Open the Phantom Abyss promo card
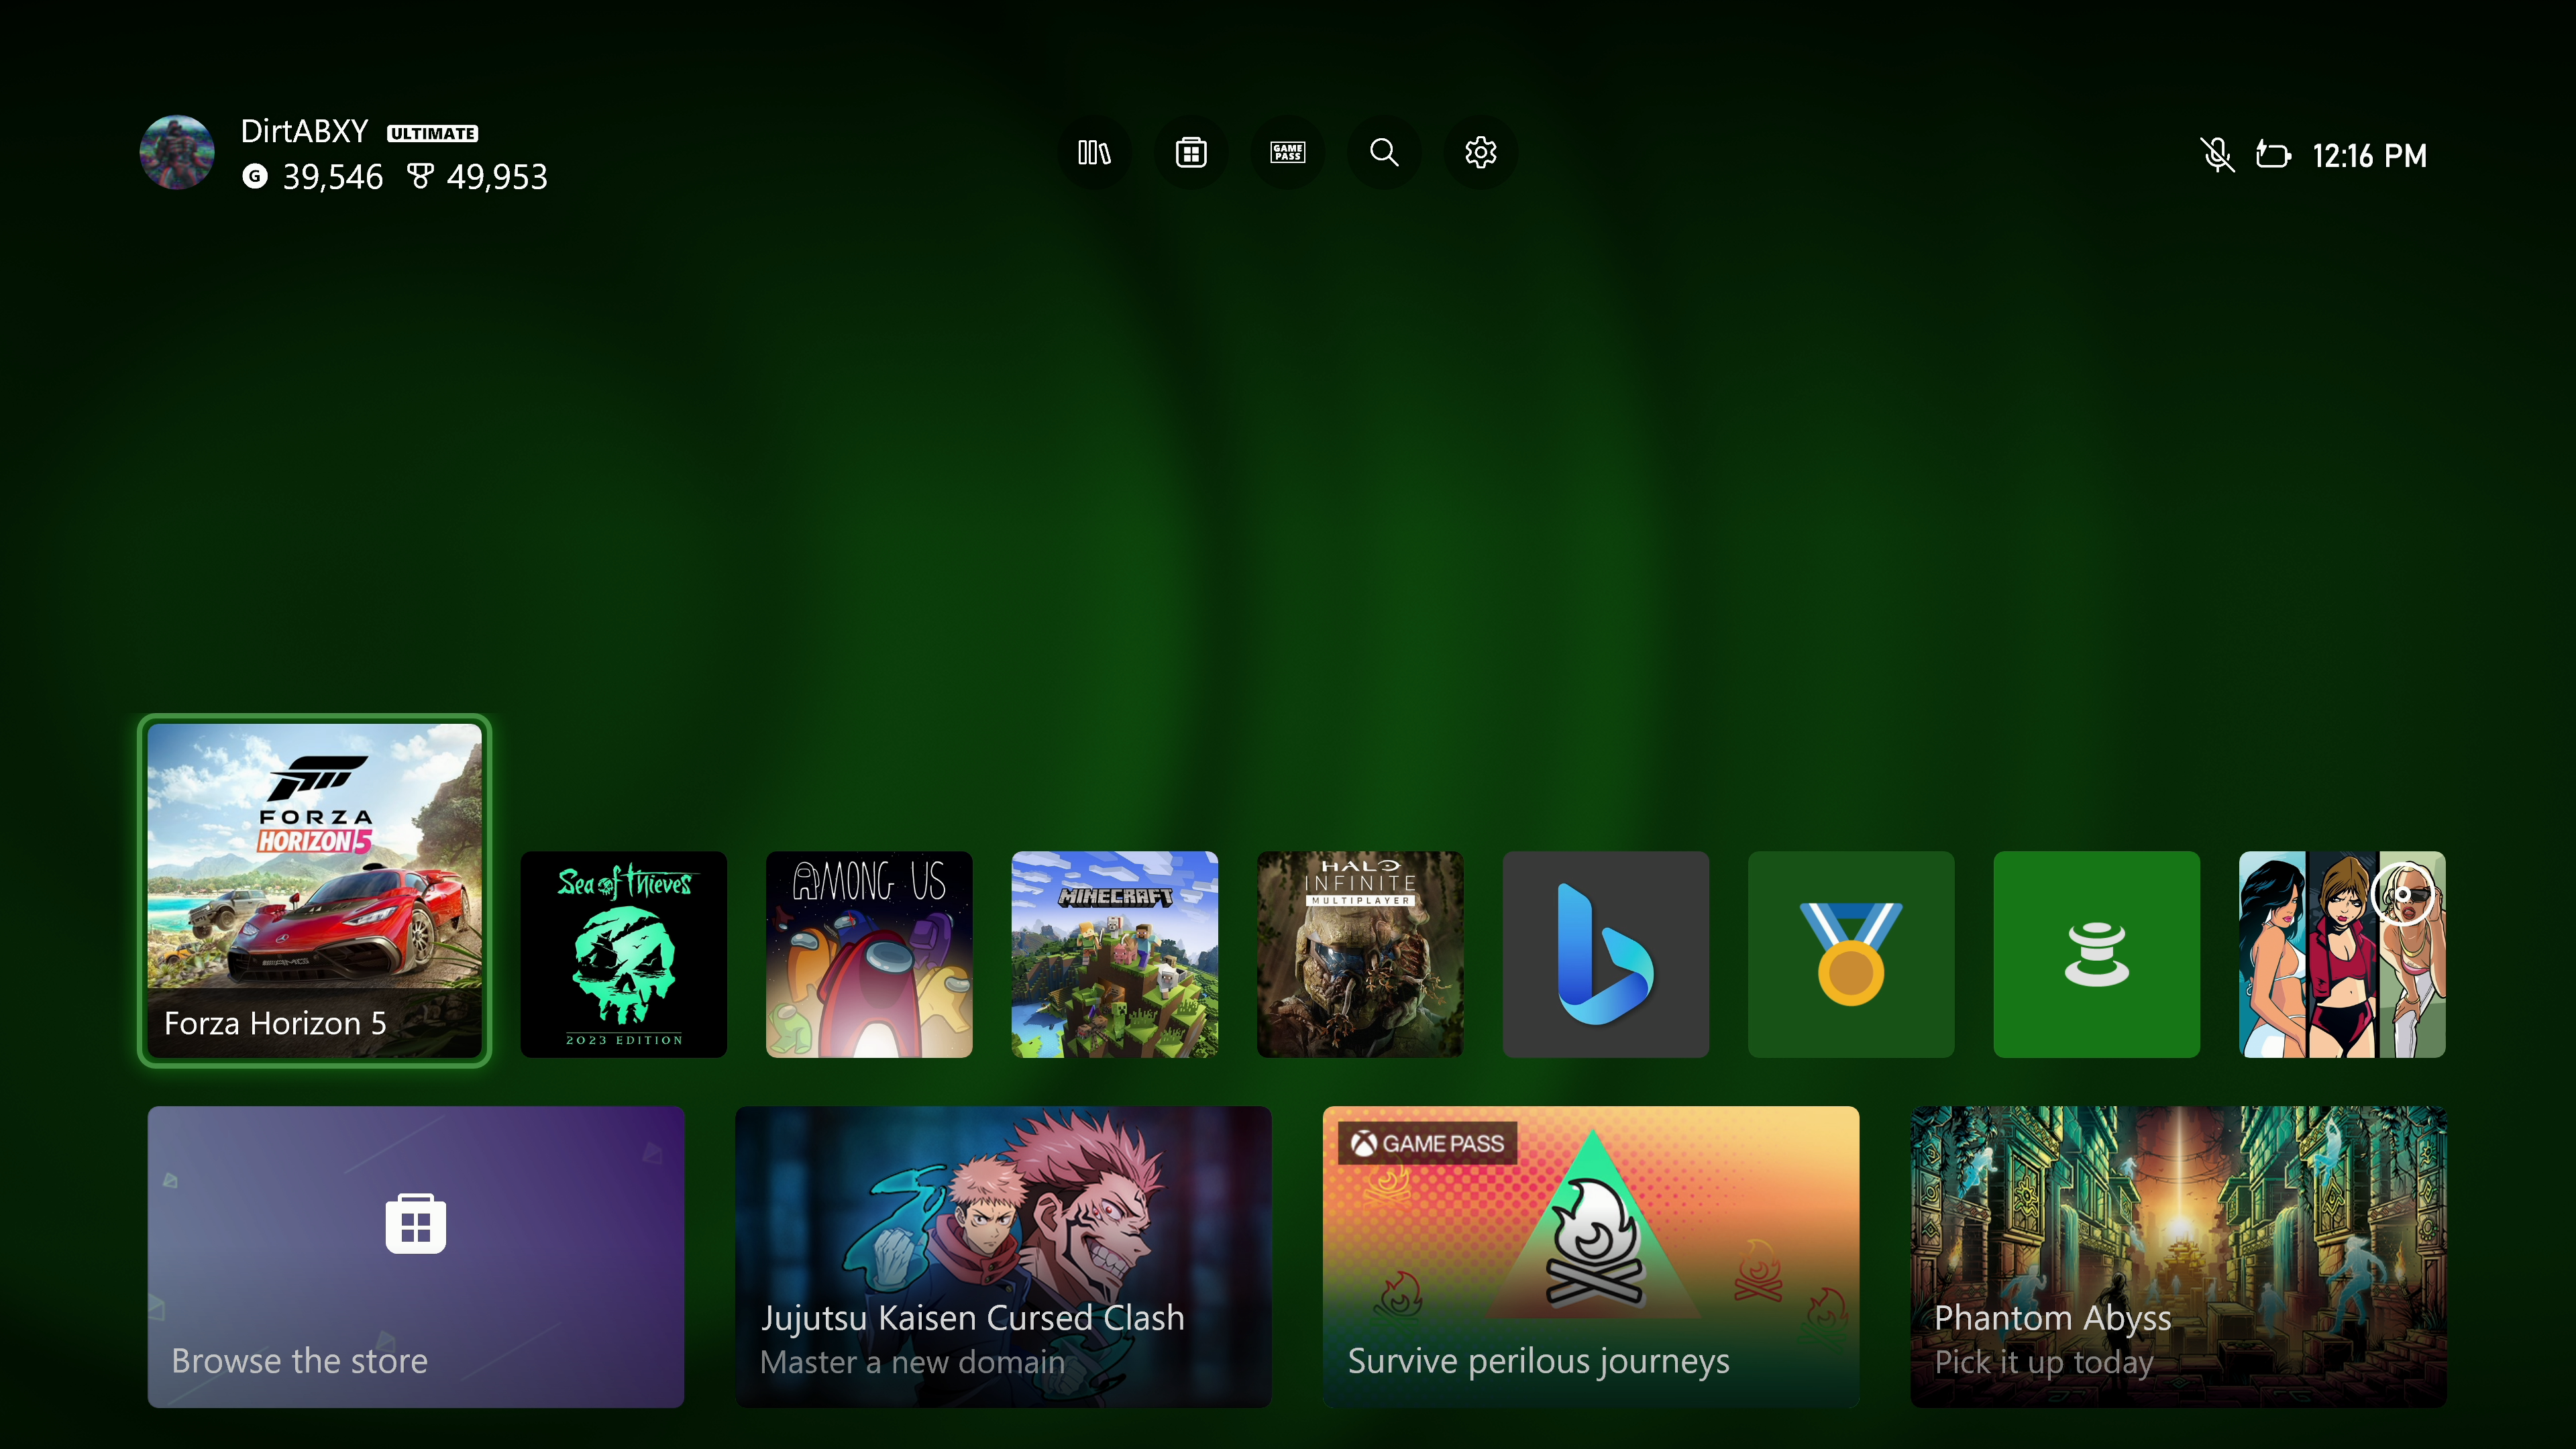Image resolution: width=2576 pixels, height=1449 pixels. point(2178,1256)
